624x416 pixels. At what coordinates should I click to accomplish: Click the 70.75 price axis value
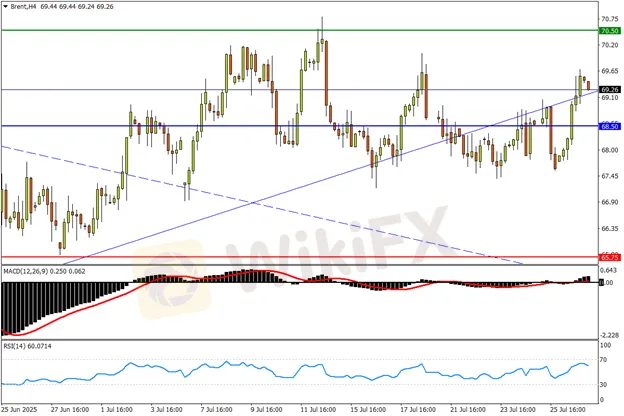point(610,19)
